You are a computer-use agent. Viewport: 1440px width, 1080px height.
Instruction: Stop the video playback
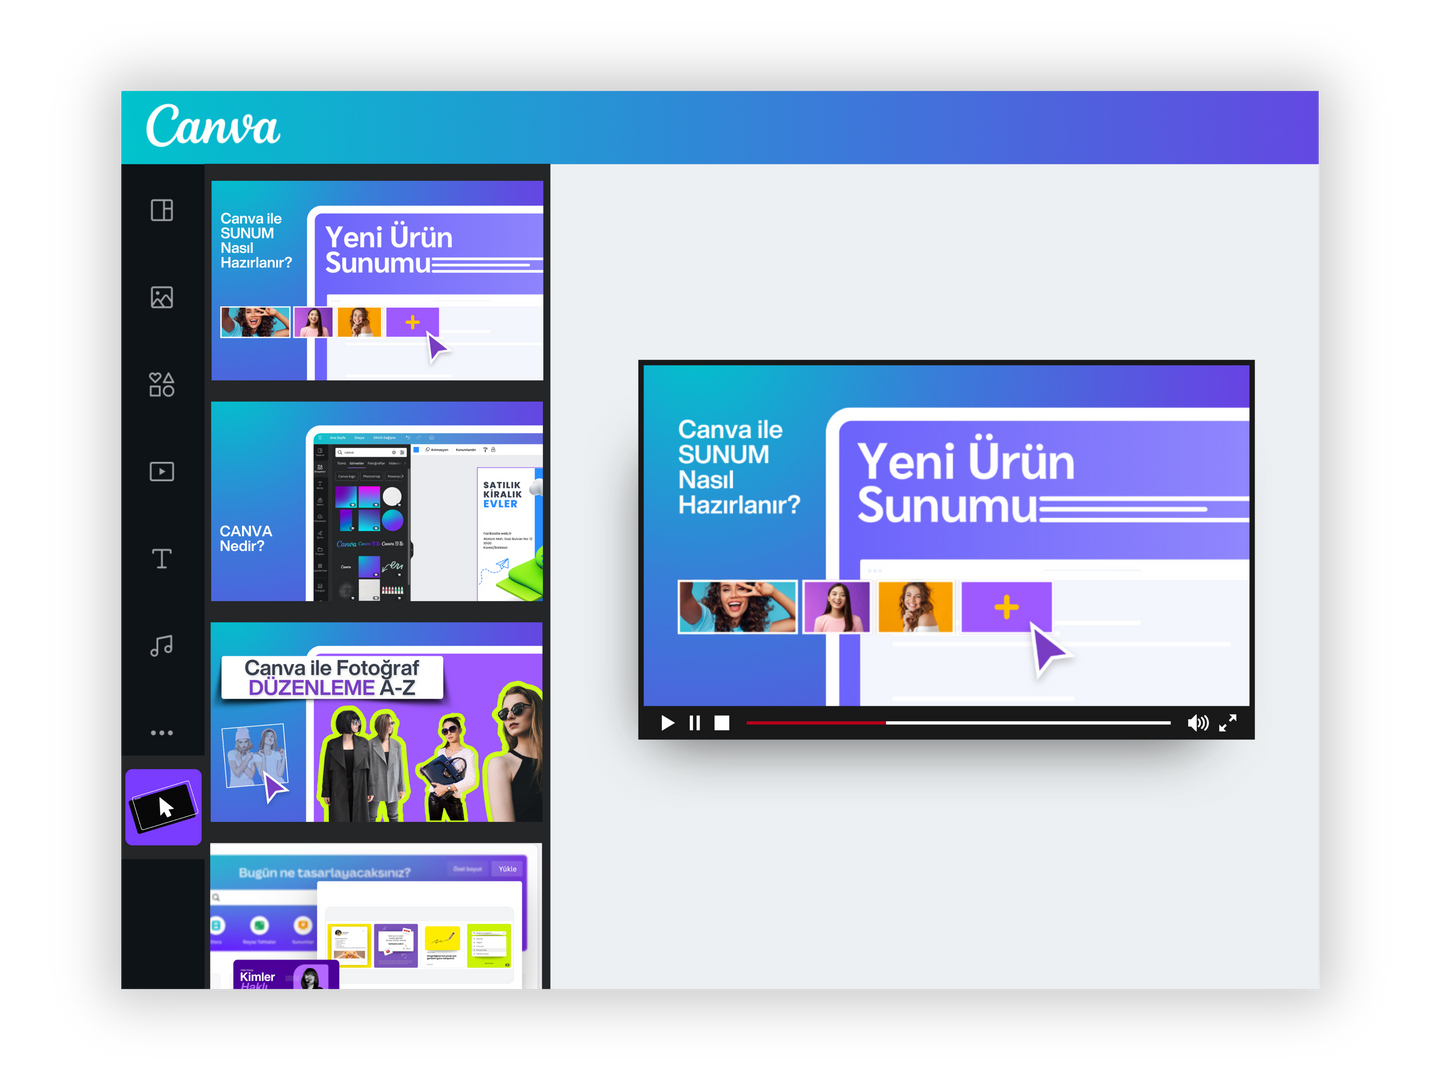(x=722, y=723)
